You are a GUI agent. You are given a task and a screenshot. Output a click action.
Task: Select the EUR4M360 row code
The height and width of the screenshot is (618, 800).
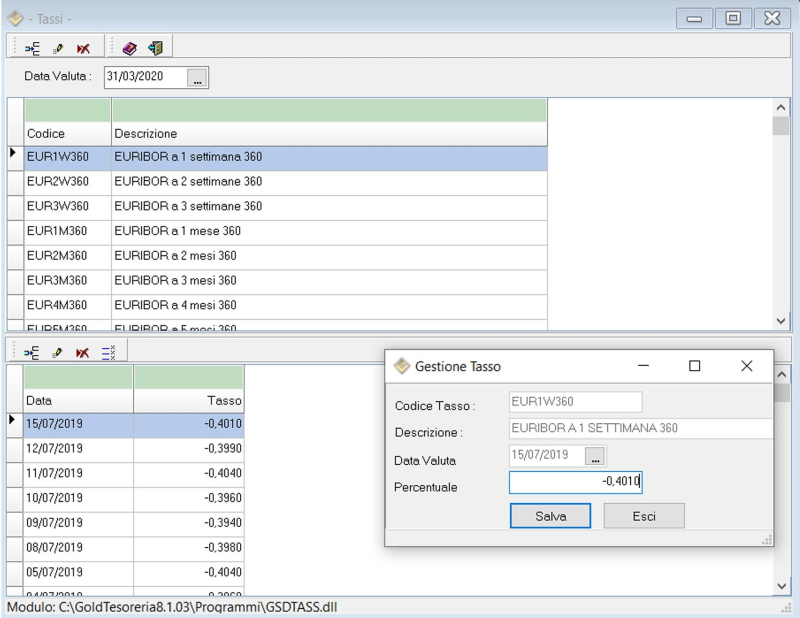point(57,305)
